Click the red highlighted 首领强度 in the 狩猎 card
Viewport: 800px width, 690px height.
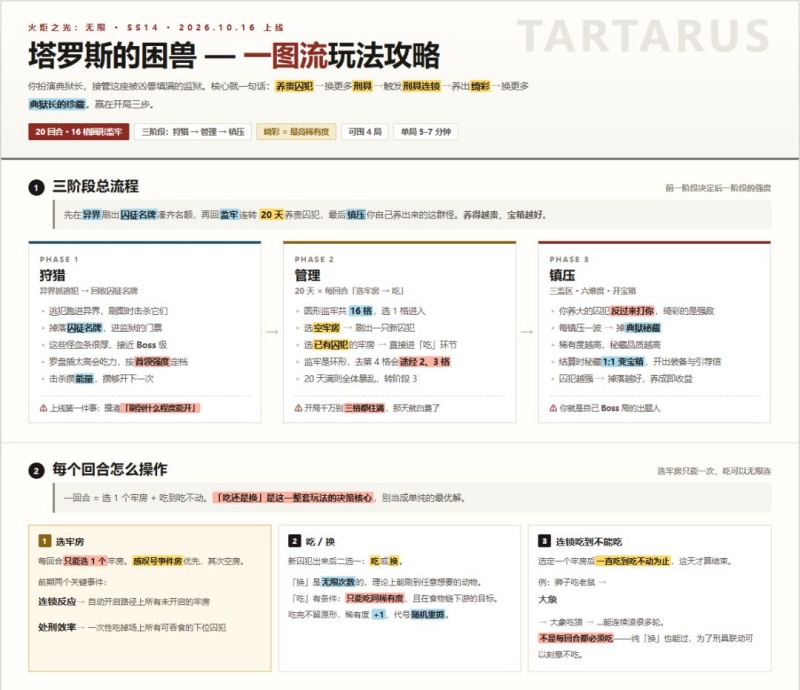(x=152, y=362)
